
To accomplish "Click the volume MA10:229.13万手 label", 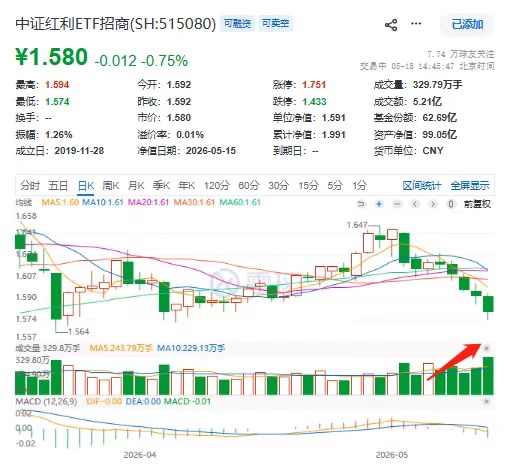I will pyautogui.click(x=191, y=348).
